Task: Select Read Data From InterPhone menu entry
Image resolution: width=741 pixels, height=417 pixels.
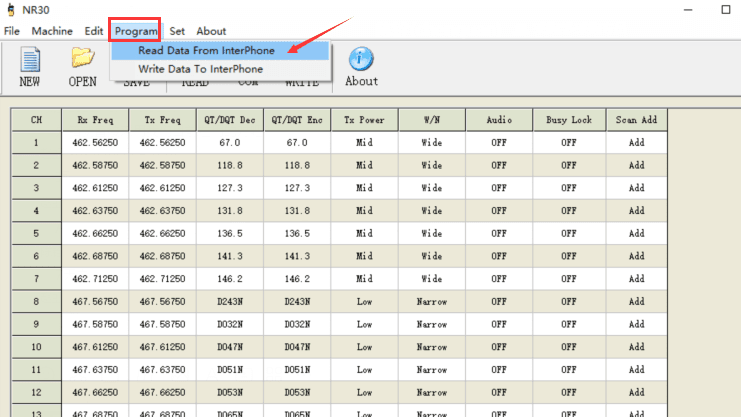Action: tap(206, 50)
